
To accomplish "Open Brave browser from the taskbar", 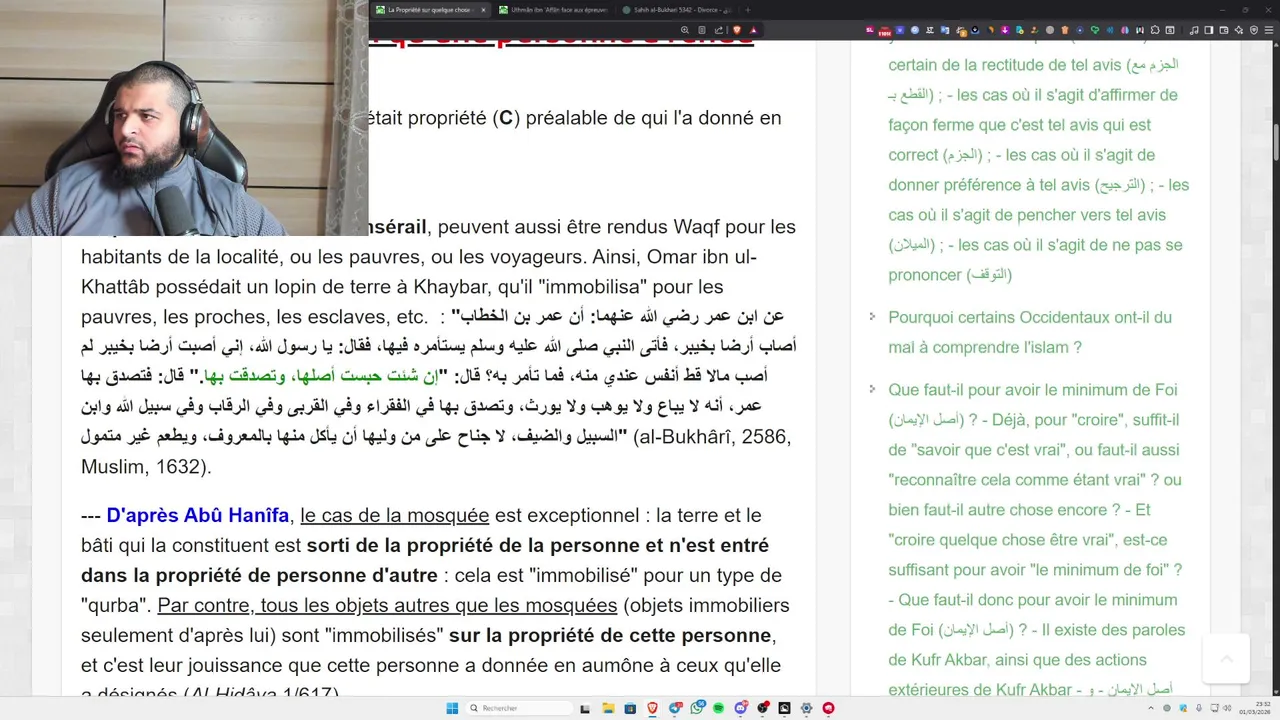I will [x=652, y=708].
